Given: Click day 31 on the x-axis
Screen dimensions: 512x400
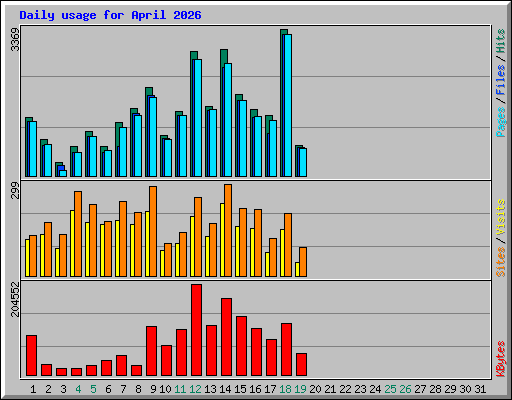Looking at the screenshot, I should pyautogui.click(x=480, y=389).
